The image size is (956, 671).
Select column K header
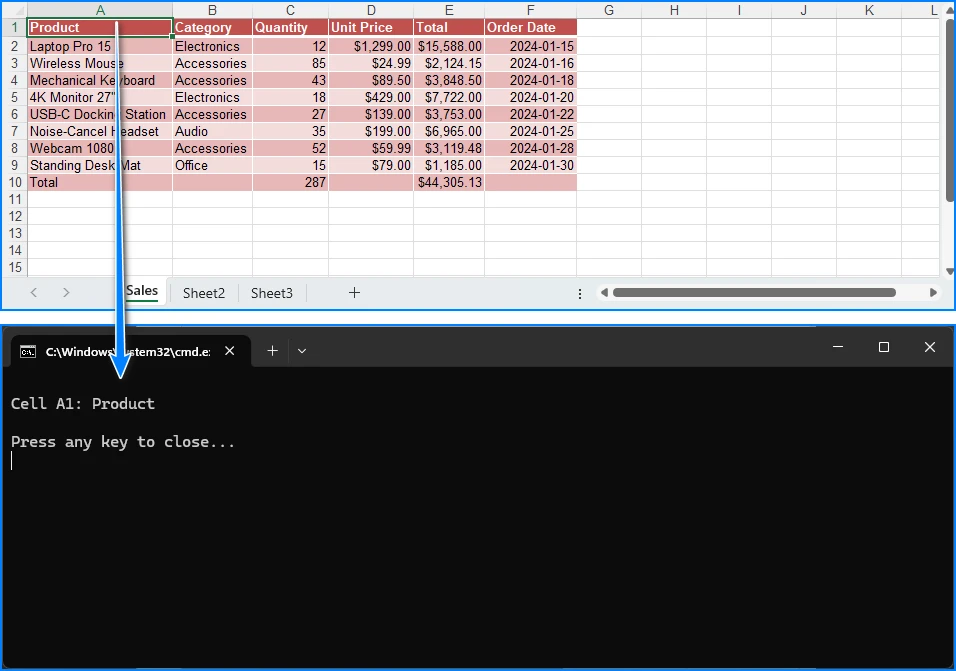point(869,10)
